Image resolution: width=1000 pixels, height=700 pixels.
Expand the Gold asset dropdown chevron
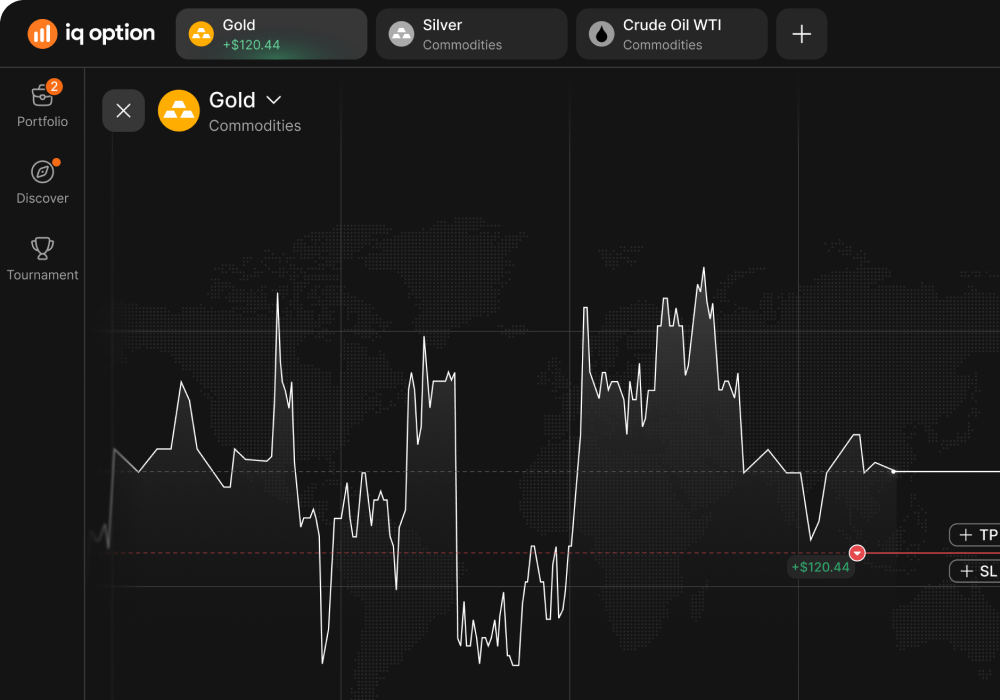coord(274,100)
